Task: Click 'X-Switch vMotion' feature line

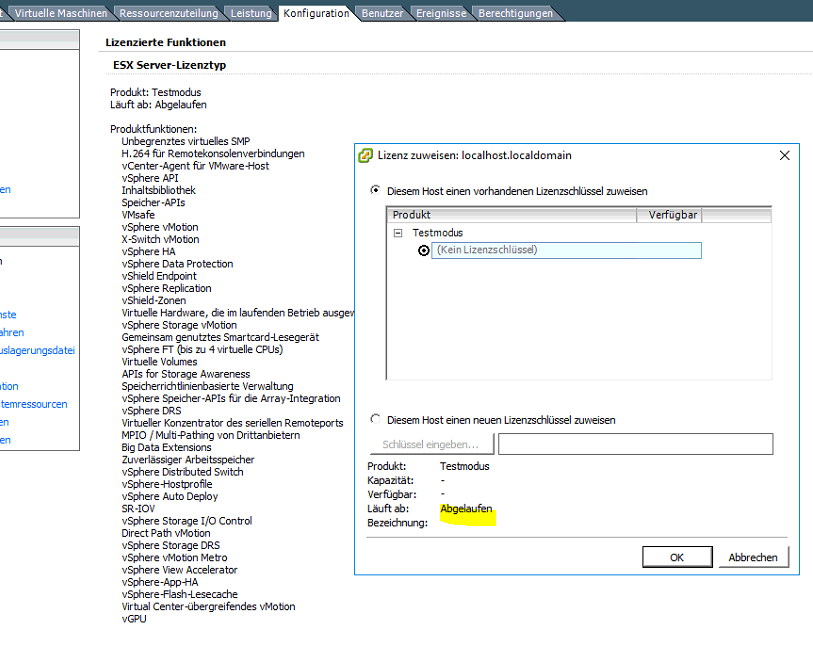Action: pyautogui.click(x=160, y=239)
